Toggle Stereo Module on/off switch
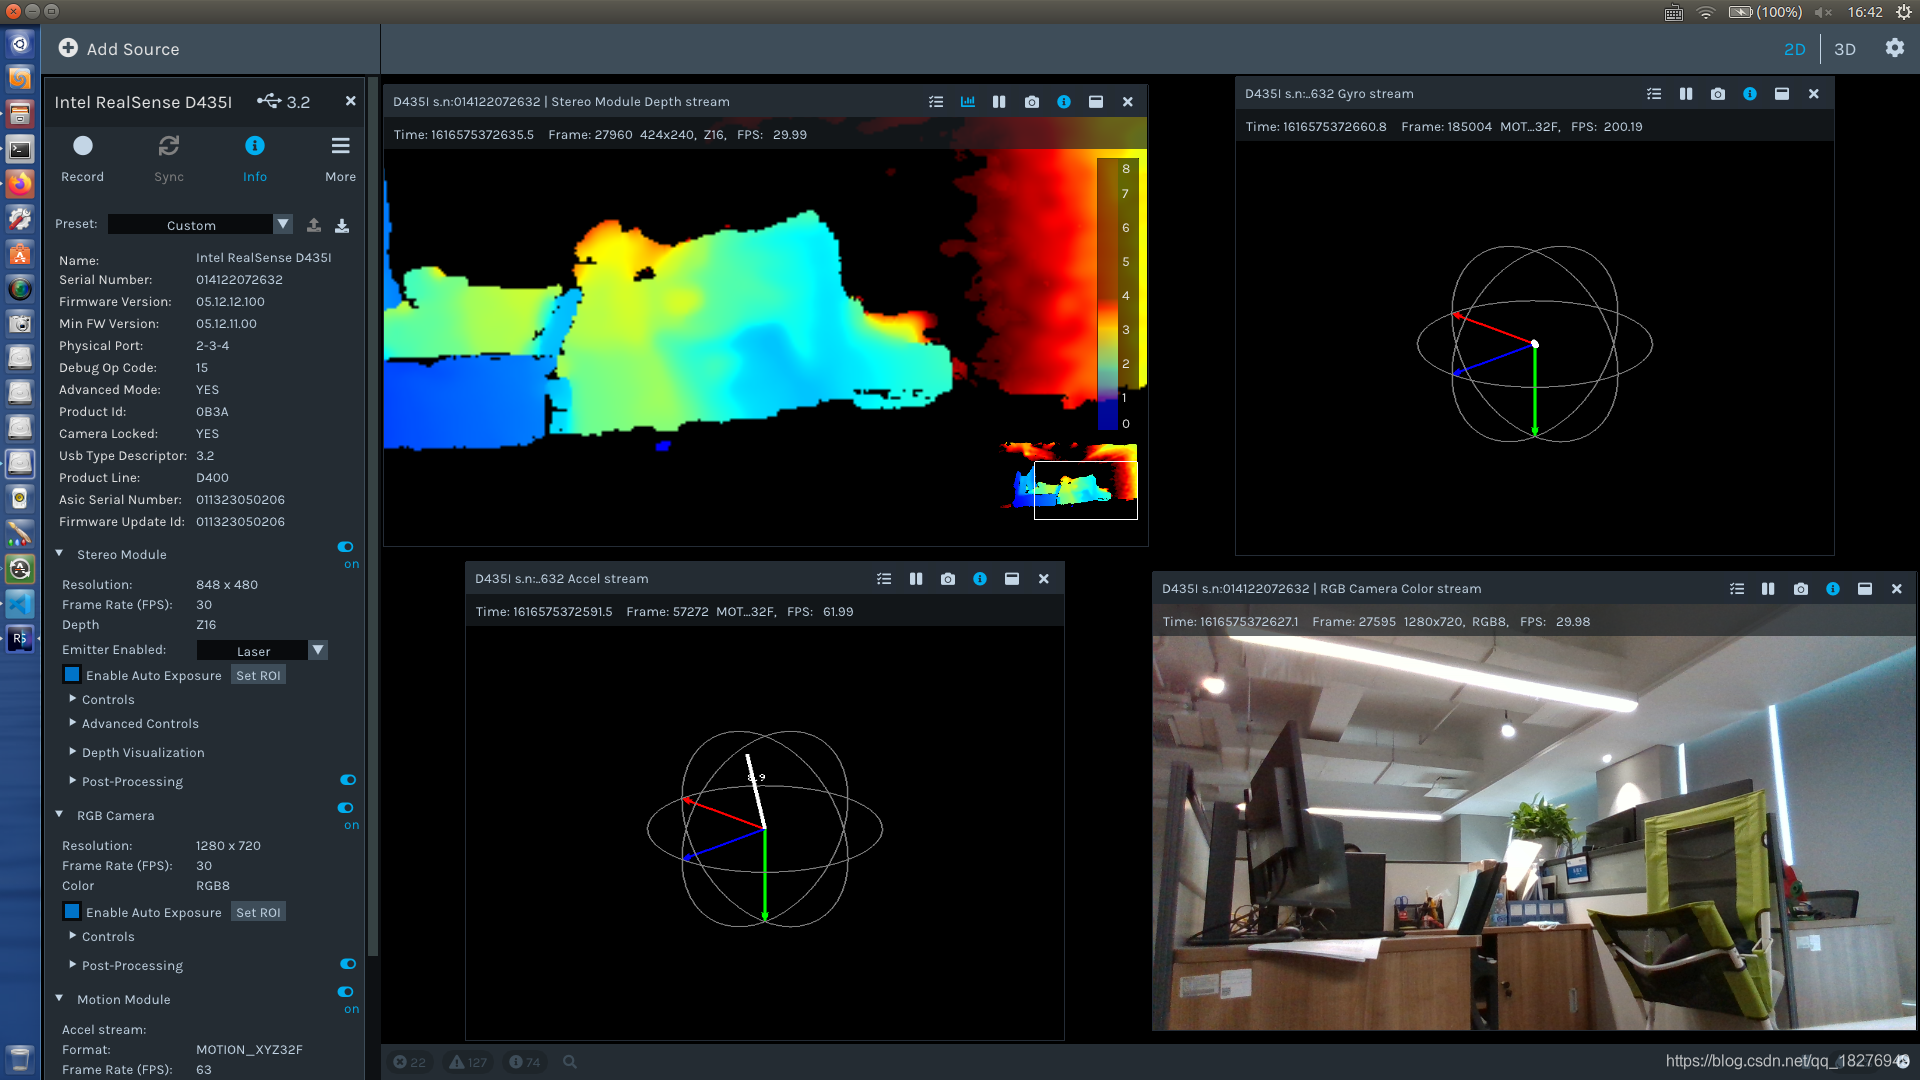This screenshot has height=1080, width=1920. (x=346, y=547)
